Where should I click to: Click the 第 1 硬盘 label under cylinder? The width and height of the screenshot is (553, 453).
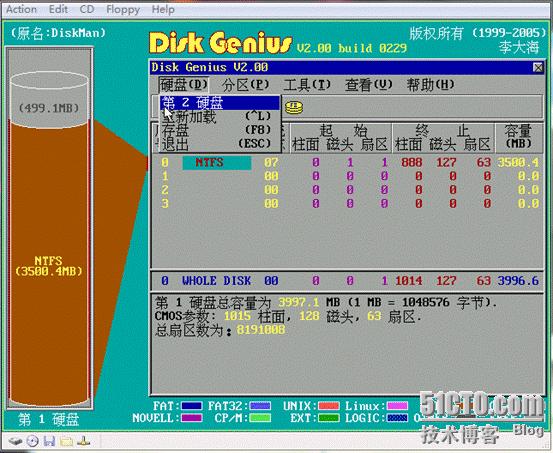pyautogui.click(x=49, y=420)
